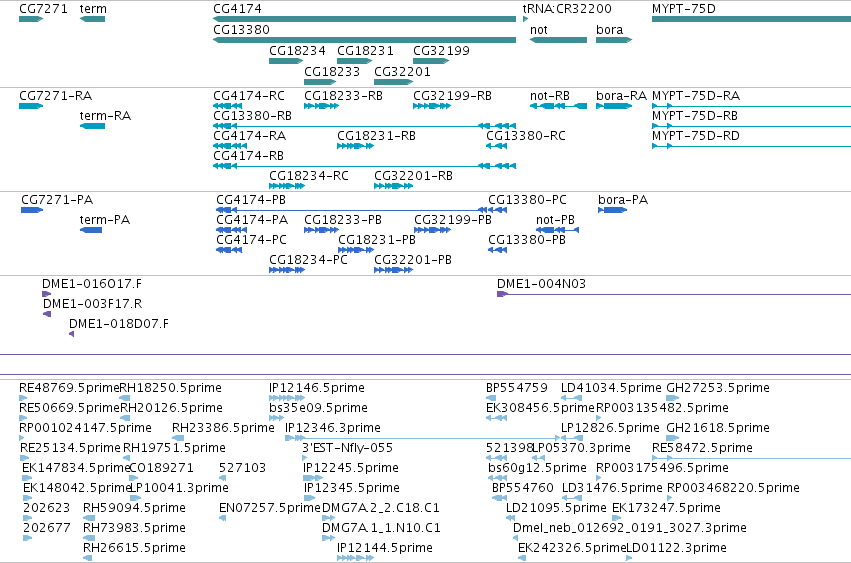Click the bora gene label
This screenshot has height=563, width=851.
pos(609,29)
